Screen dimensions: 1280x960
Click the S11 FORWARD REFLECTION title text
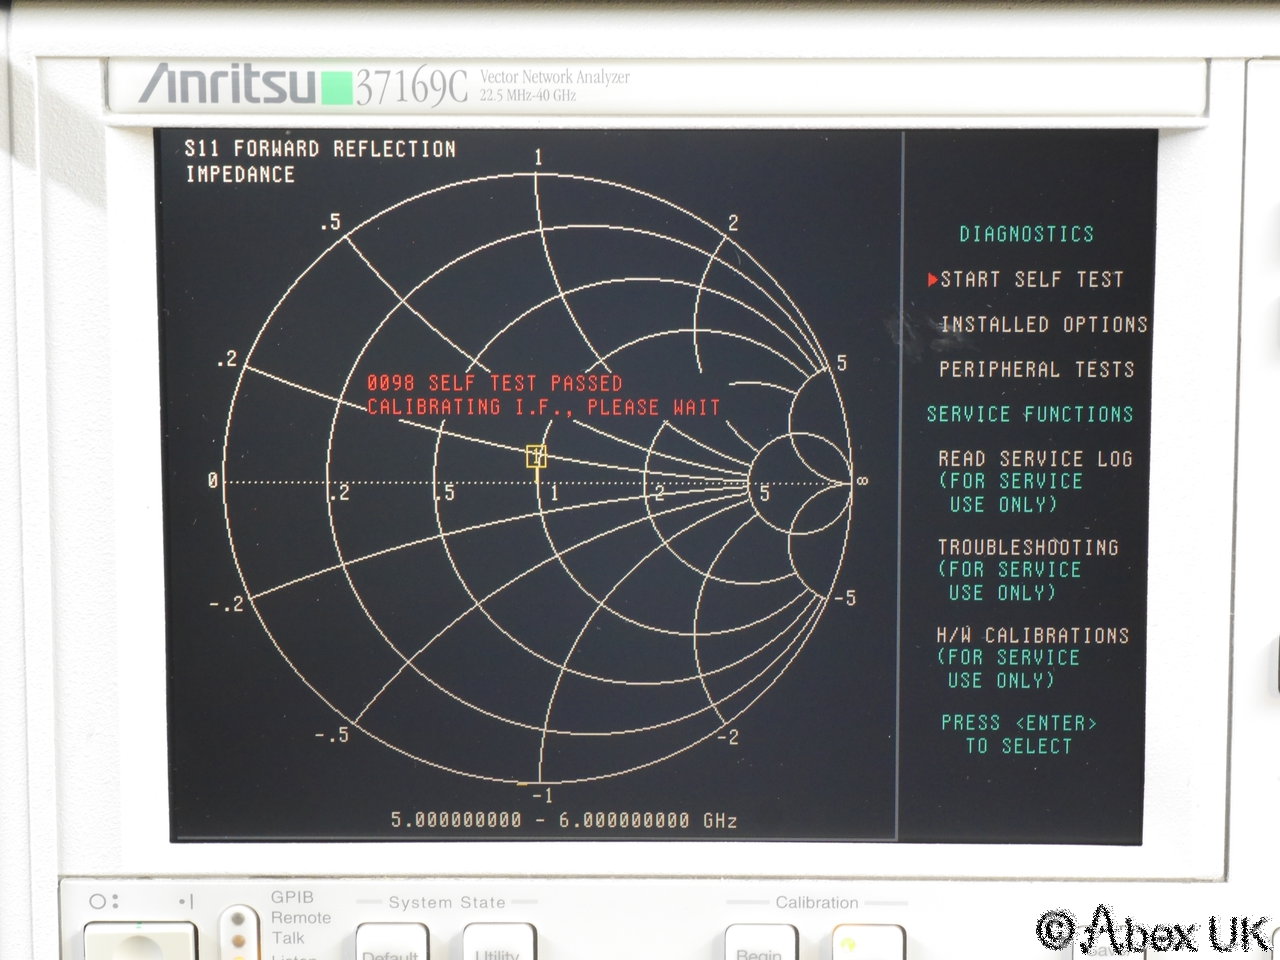pyautogui.click(x=320, y=150)
